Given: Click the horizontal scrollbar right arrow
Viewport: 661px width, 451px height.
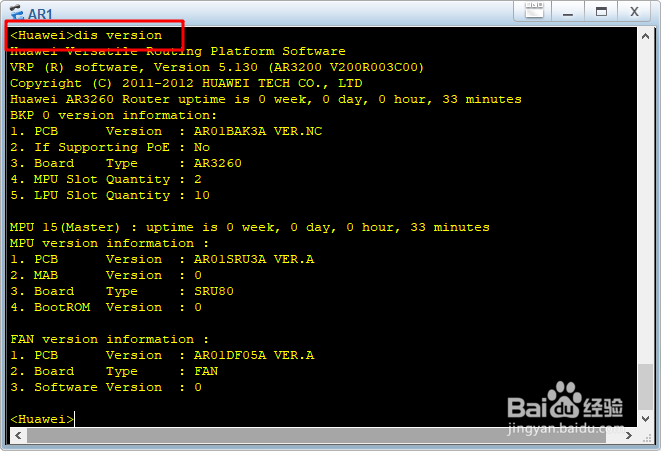Looking at the screenshot, I should [x=629, y=435].
